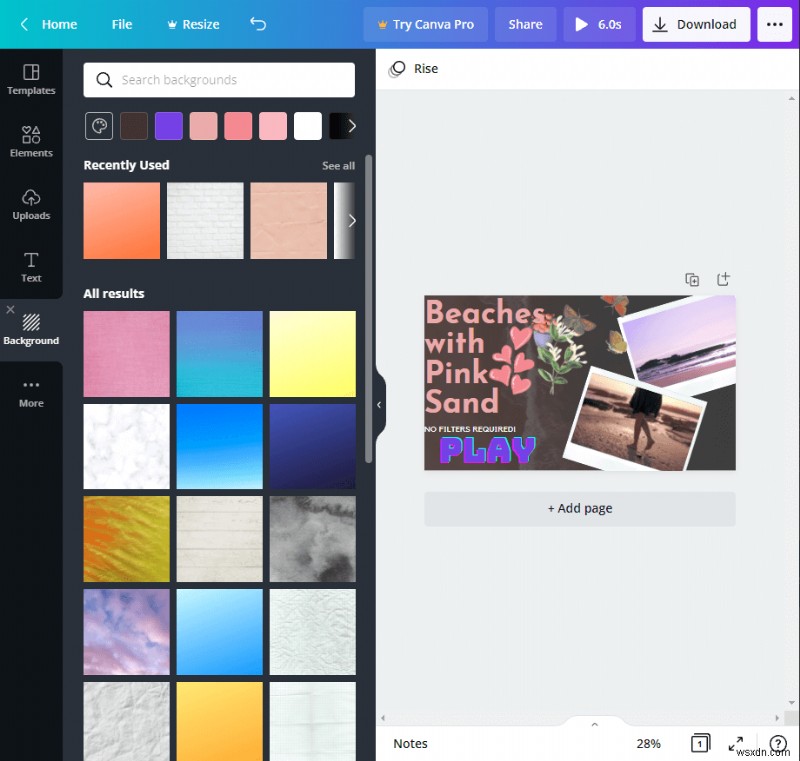This screenshot has width=800, height=761.
Task: Close the Background panel with X
Action: (11, 310)
